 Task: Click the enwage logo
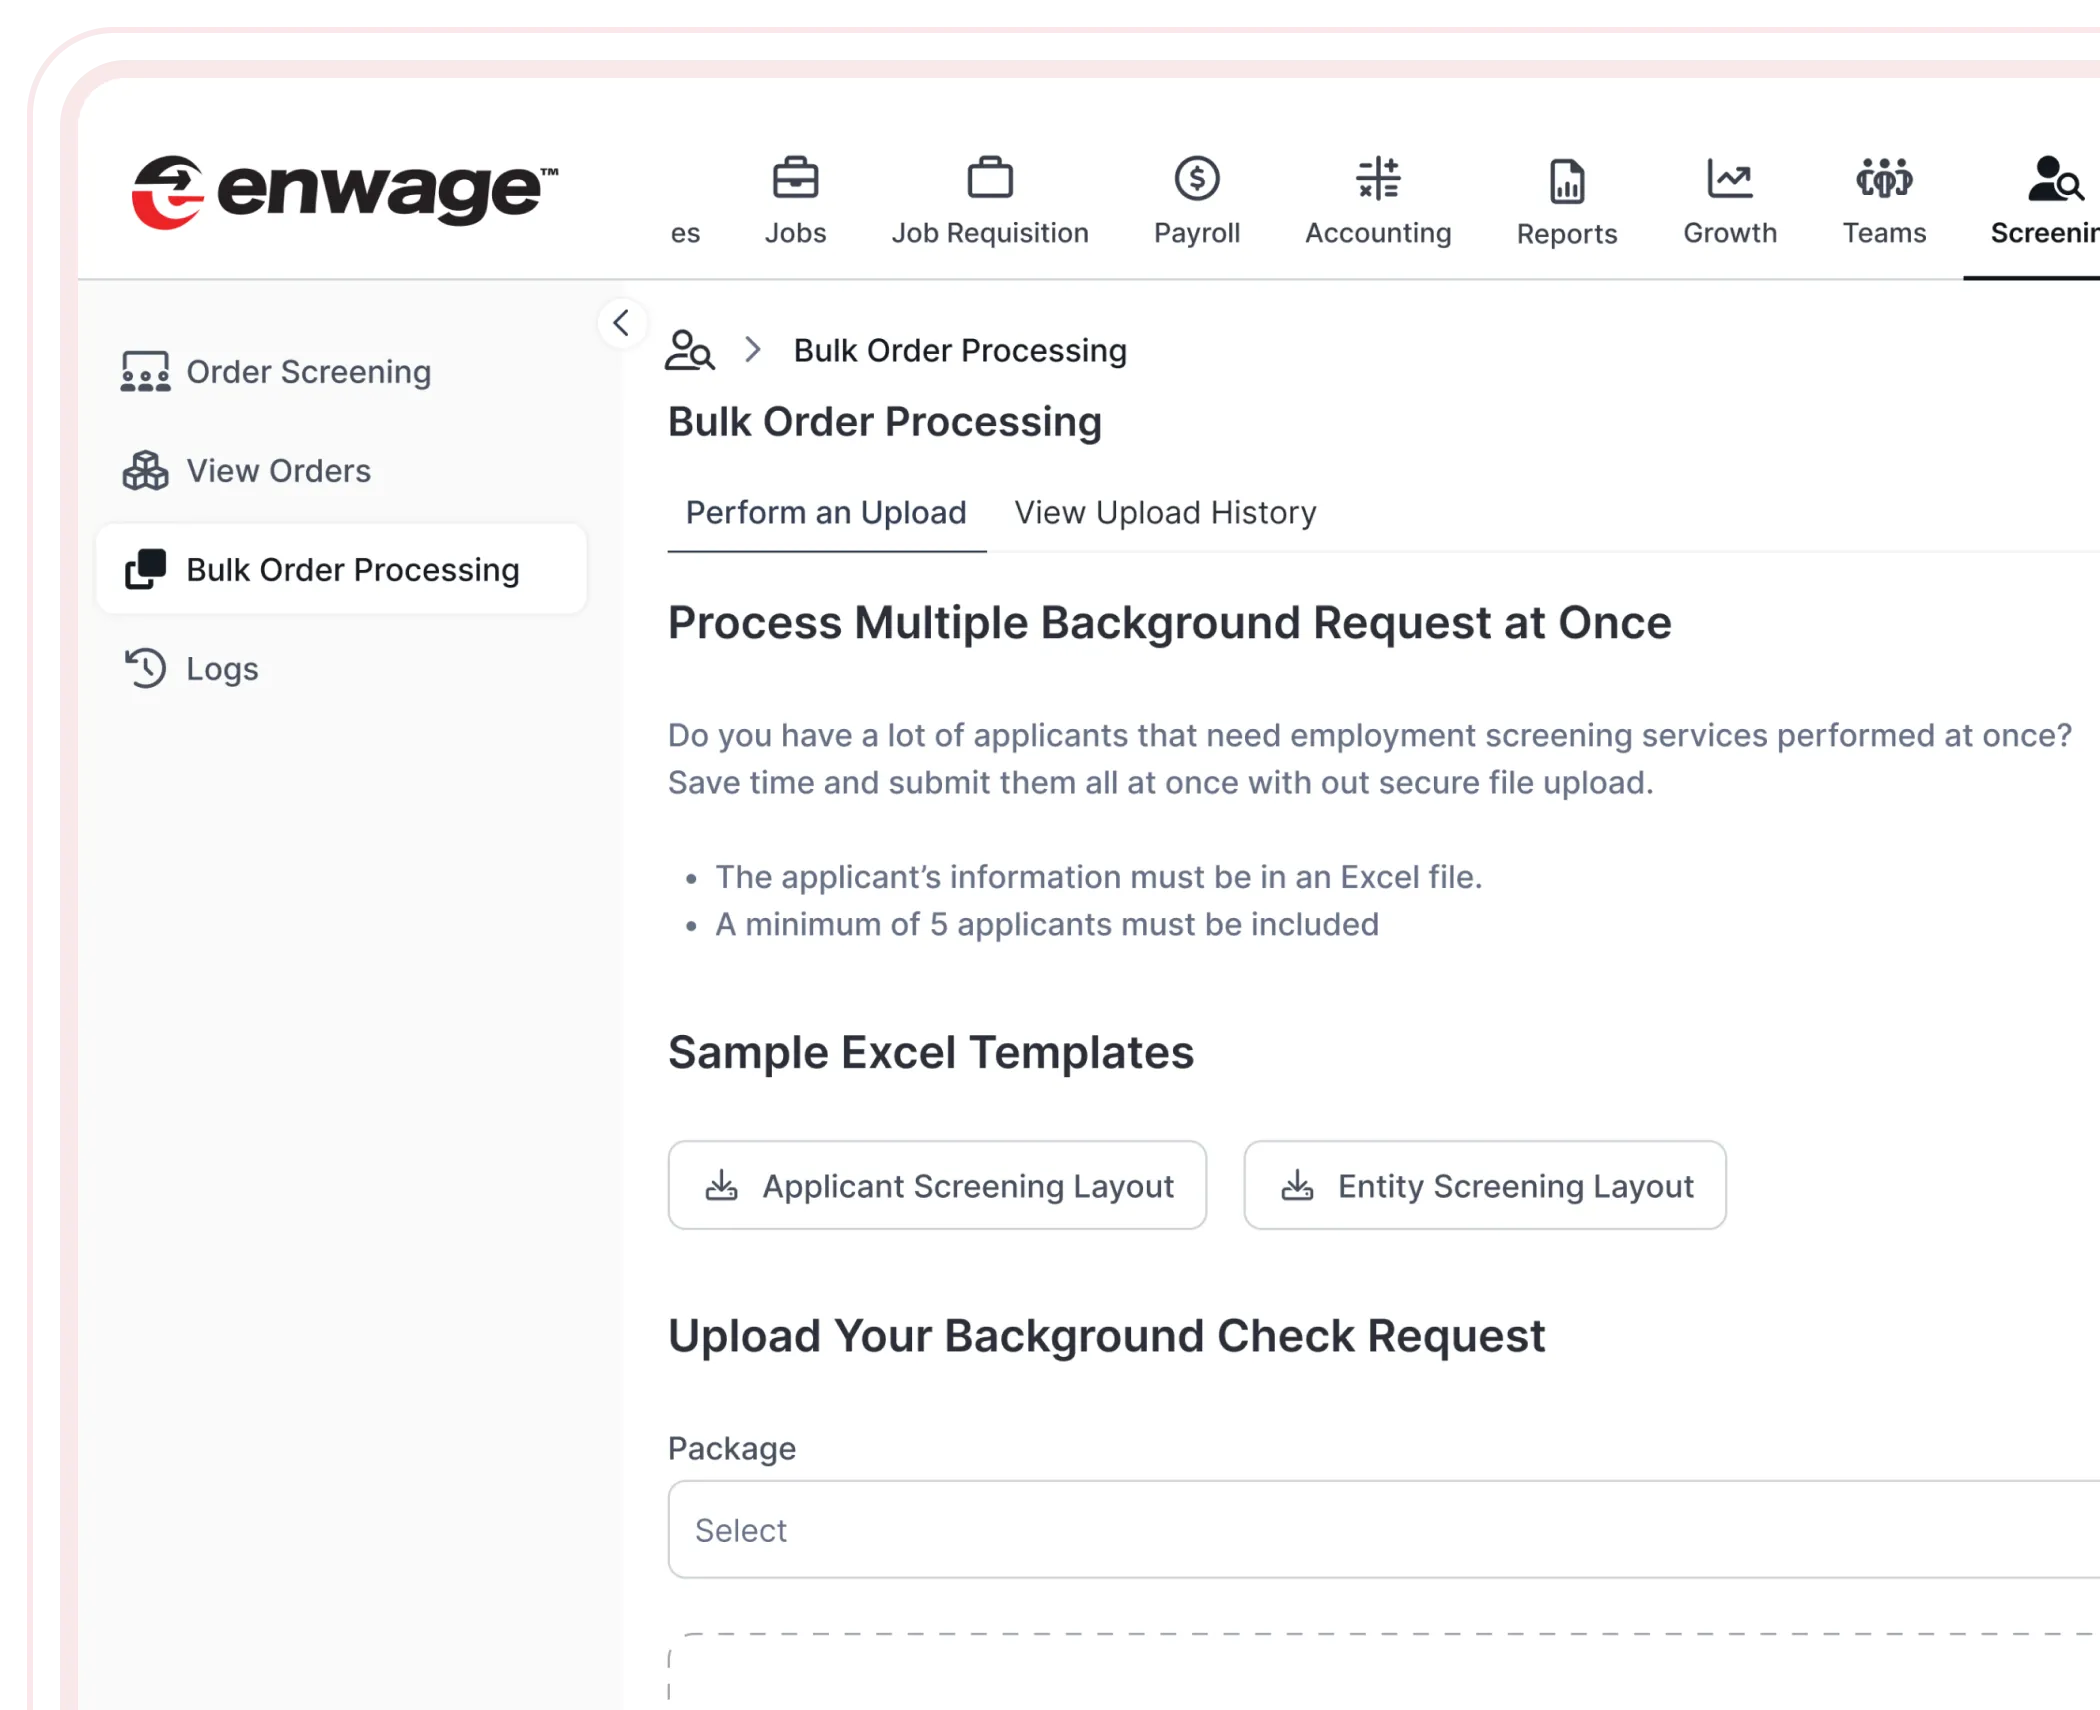pyautogui.click(x=344, y=190)
